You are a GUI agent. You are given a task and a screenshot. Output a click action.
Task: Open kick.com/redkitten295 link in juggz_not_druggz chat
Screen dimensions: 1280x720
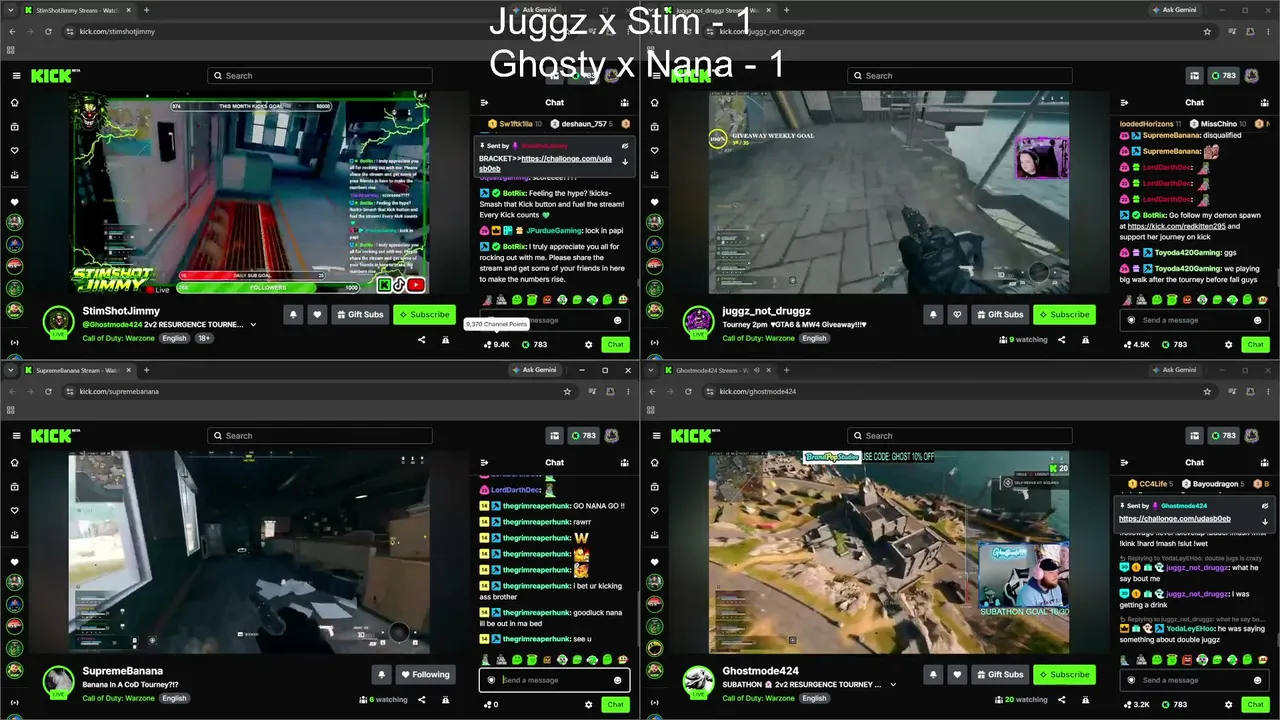[1176, 226]
